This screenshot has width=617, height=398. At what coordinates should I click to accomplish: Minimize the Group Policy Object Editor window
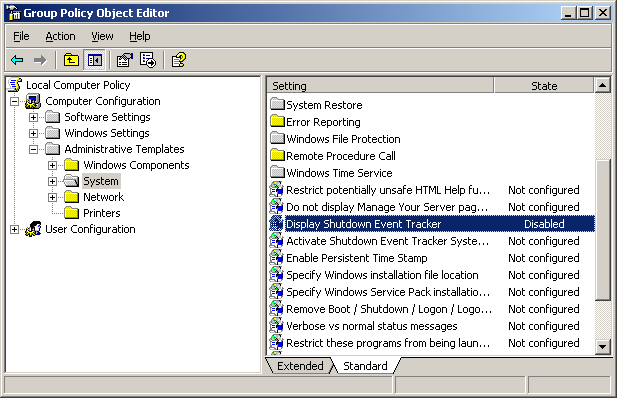coord(568,13)
